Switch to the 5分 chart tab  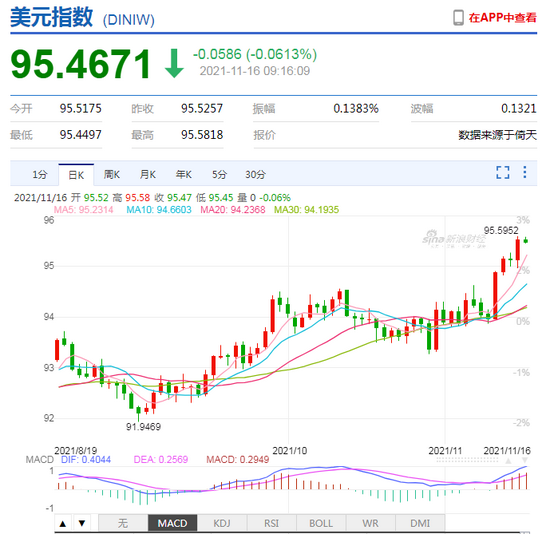pyautogui.click(x=219, y=174)
